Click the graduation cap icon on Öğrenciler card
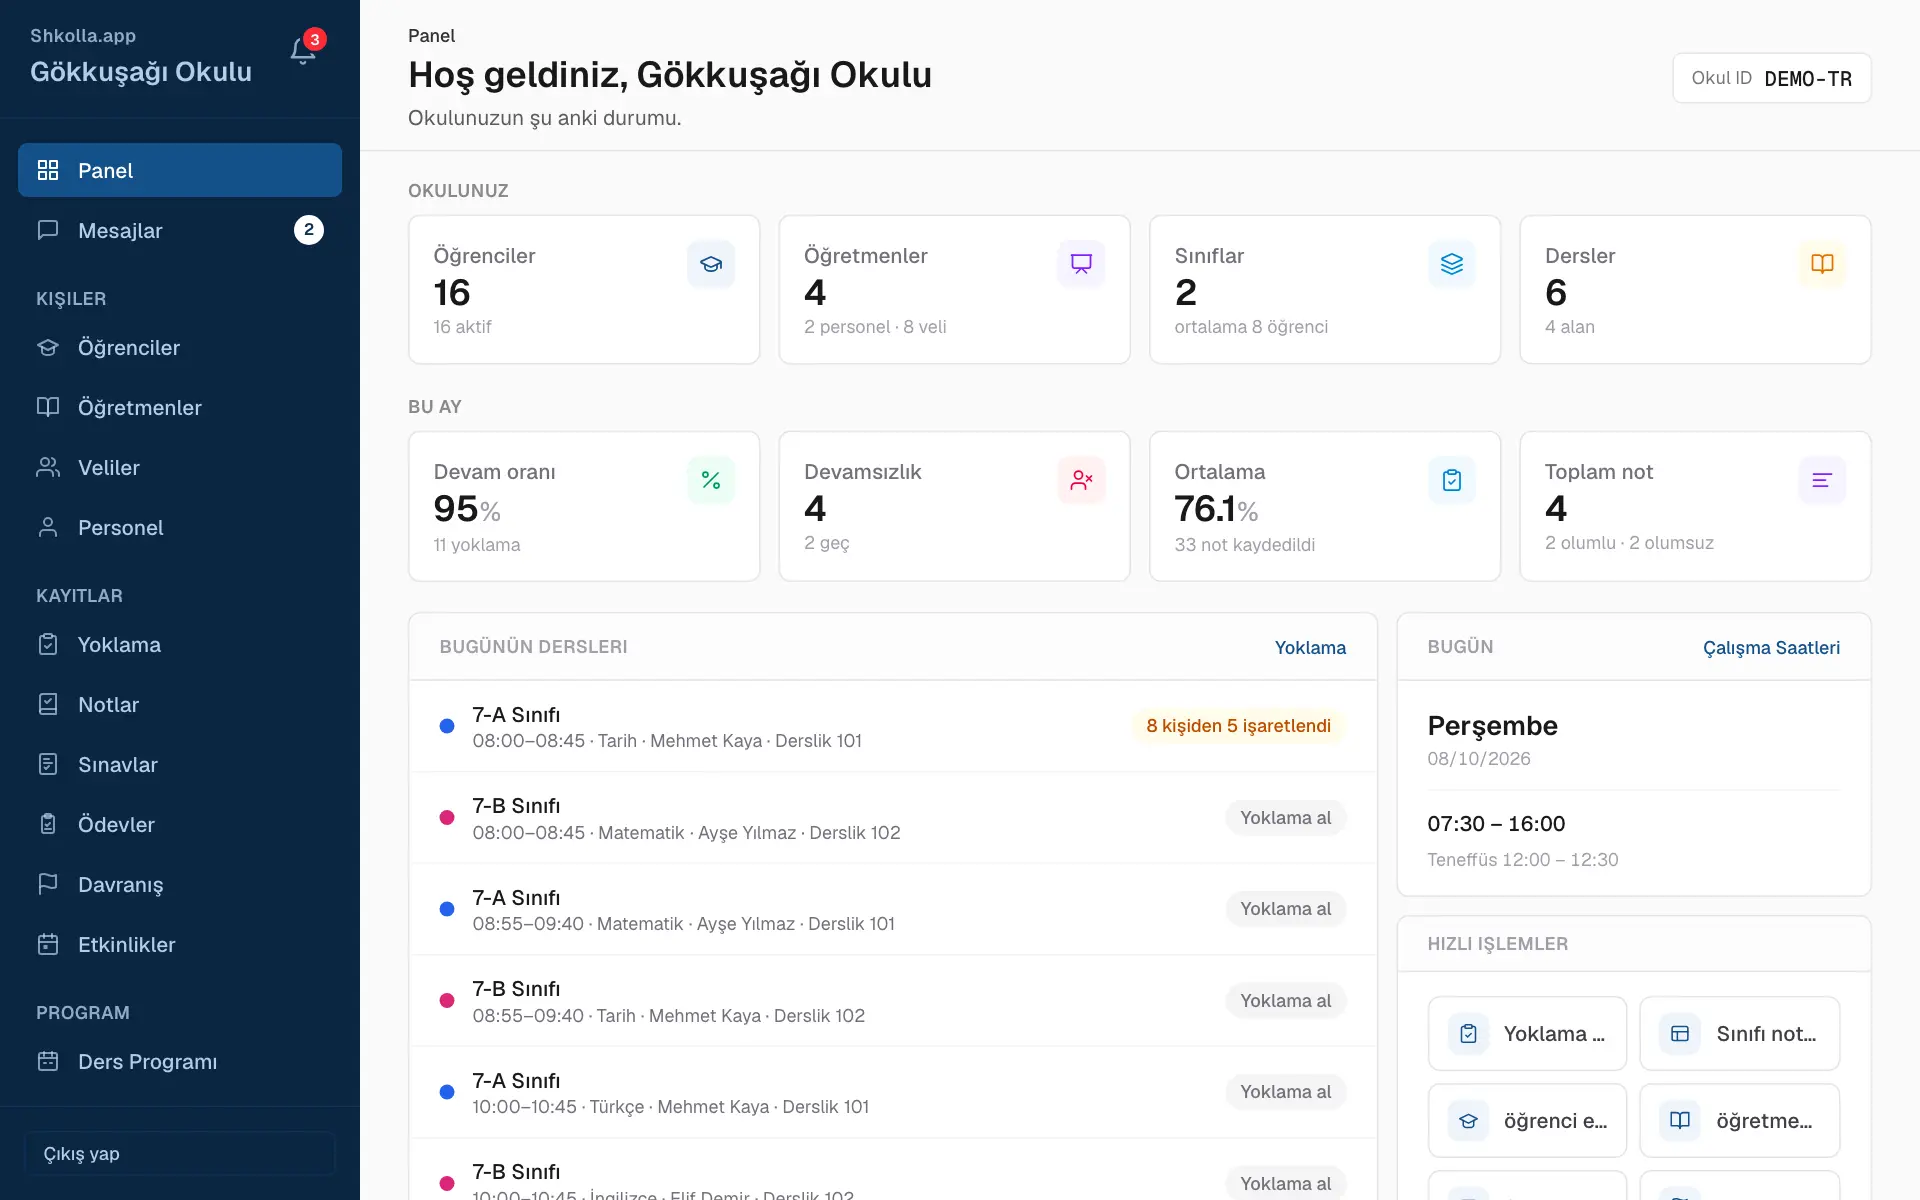Viewport: 1920px width, 1200px height. tap(711, 264)
